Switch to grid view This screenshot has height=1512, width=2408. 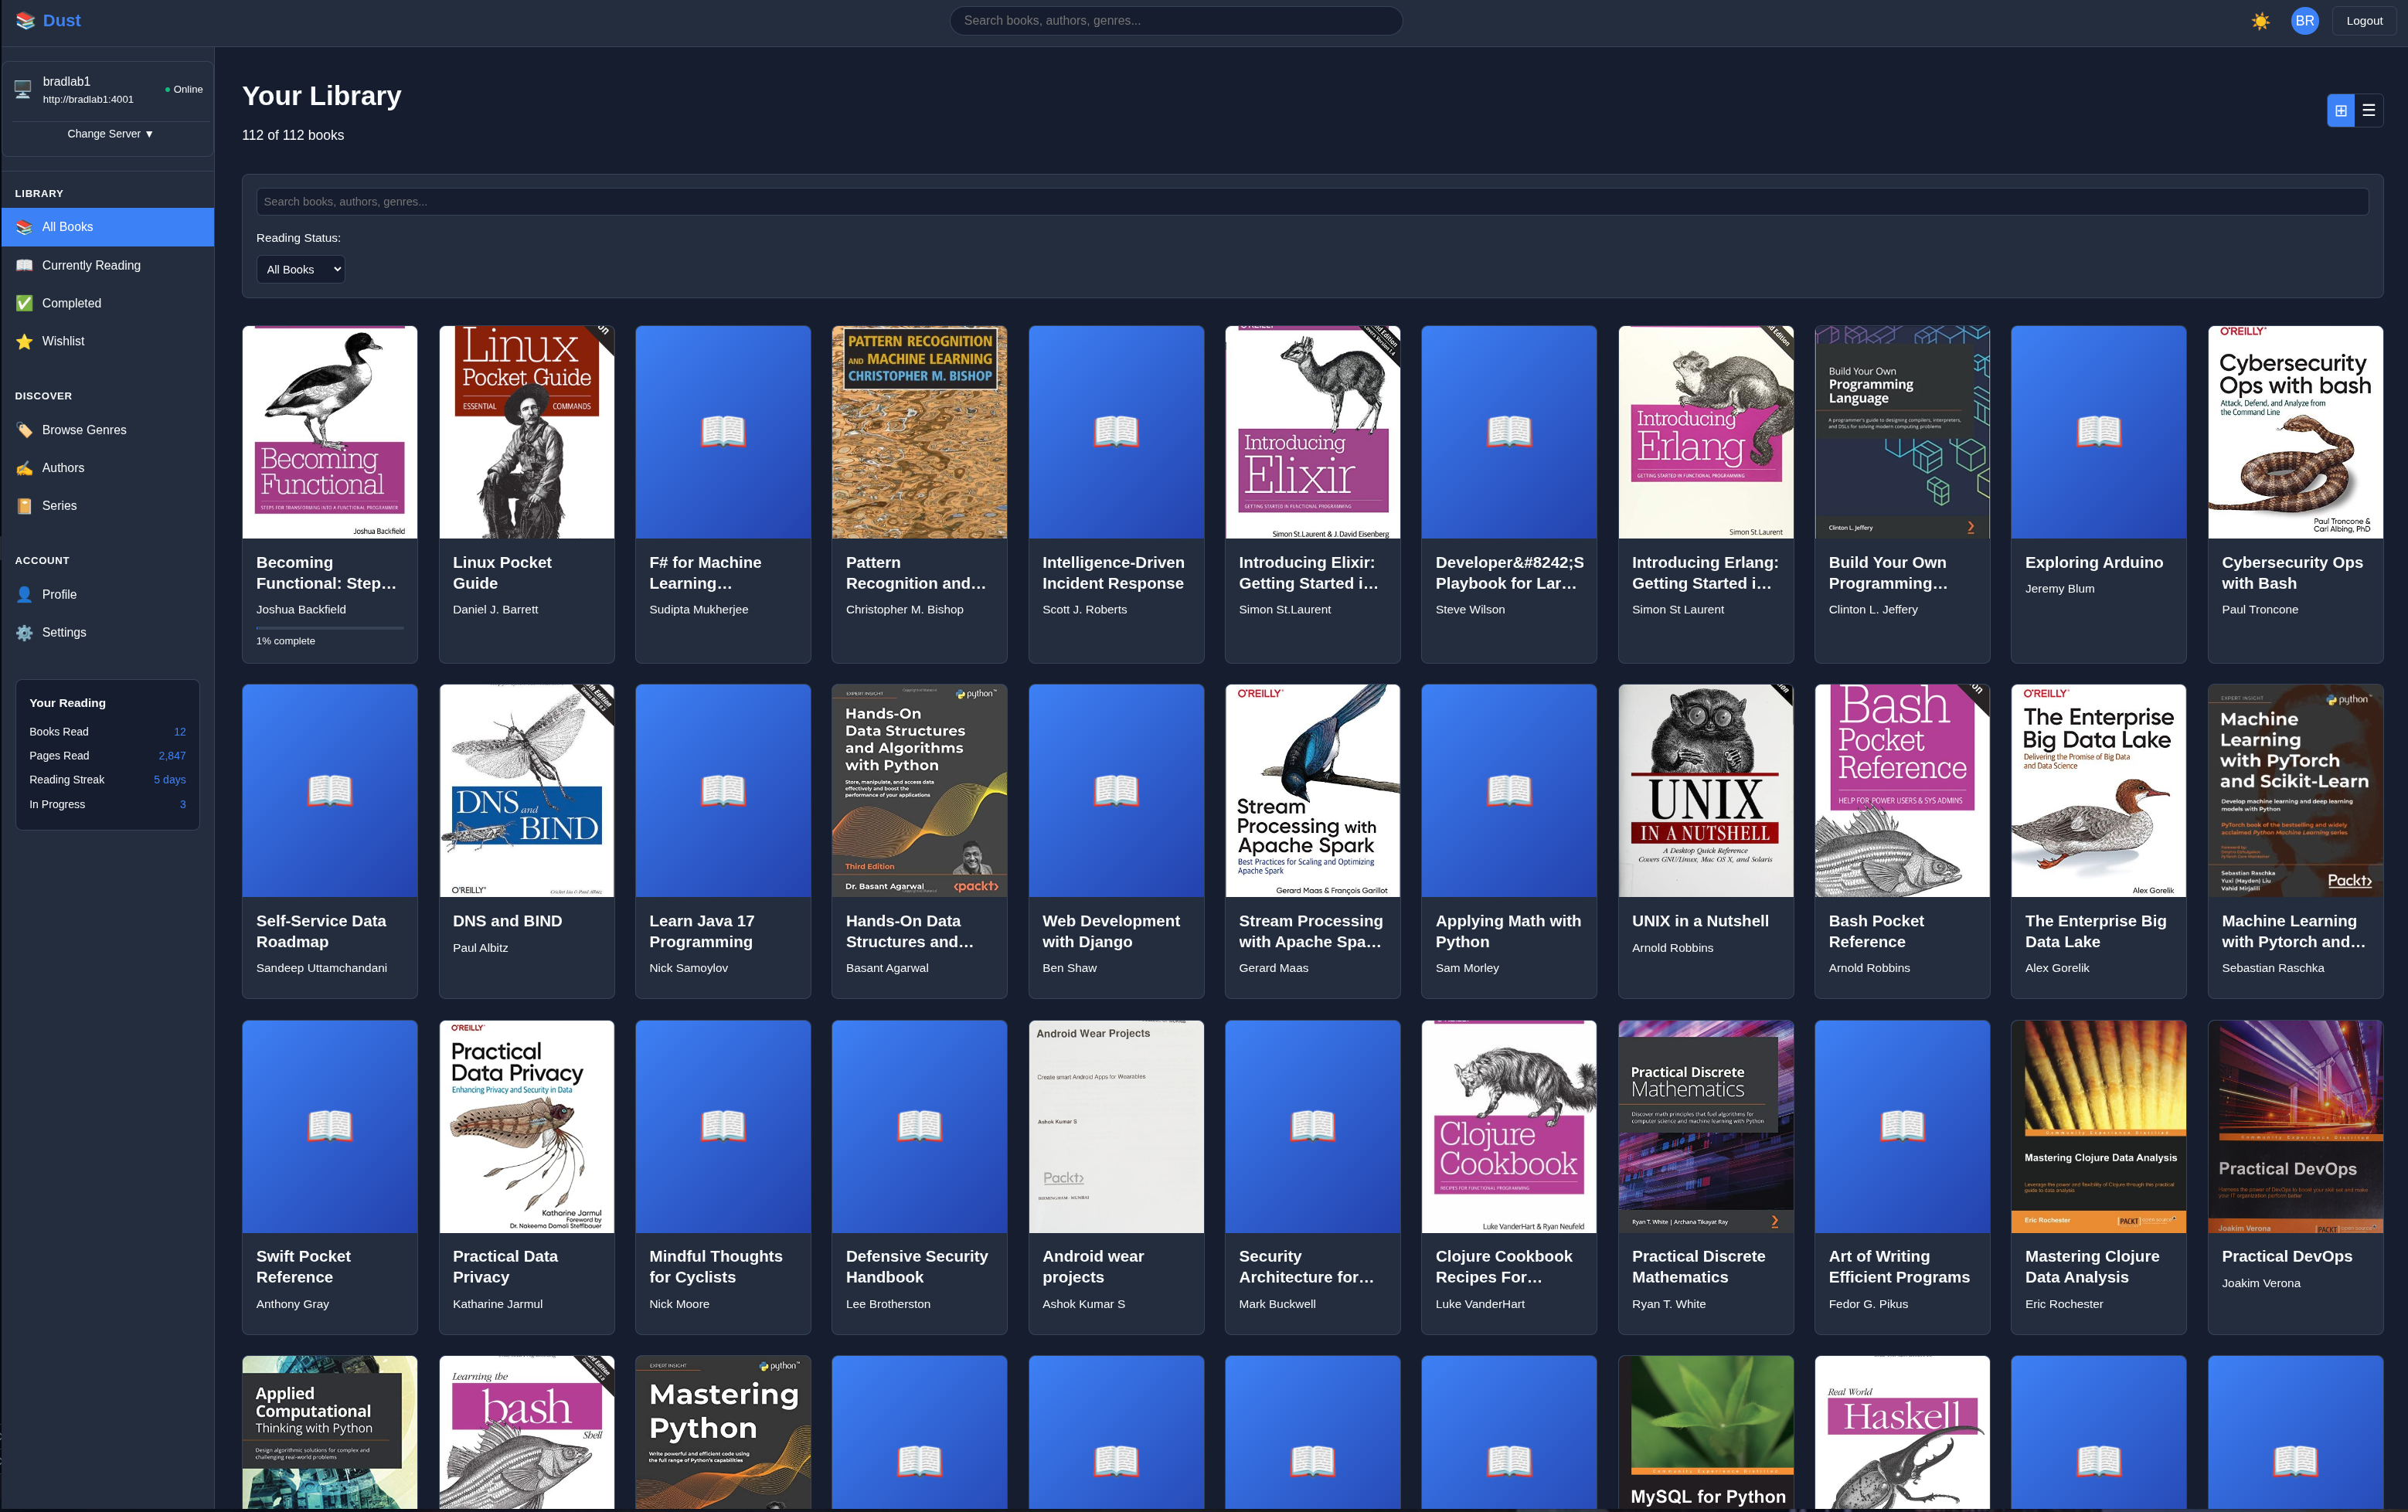tap(2340, 111)
